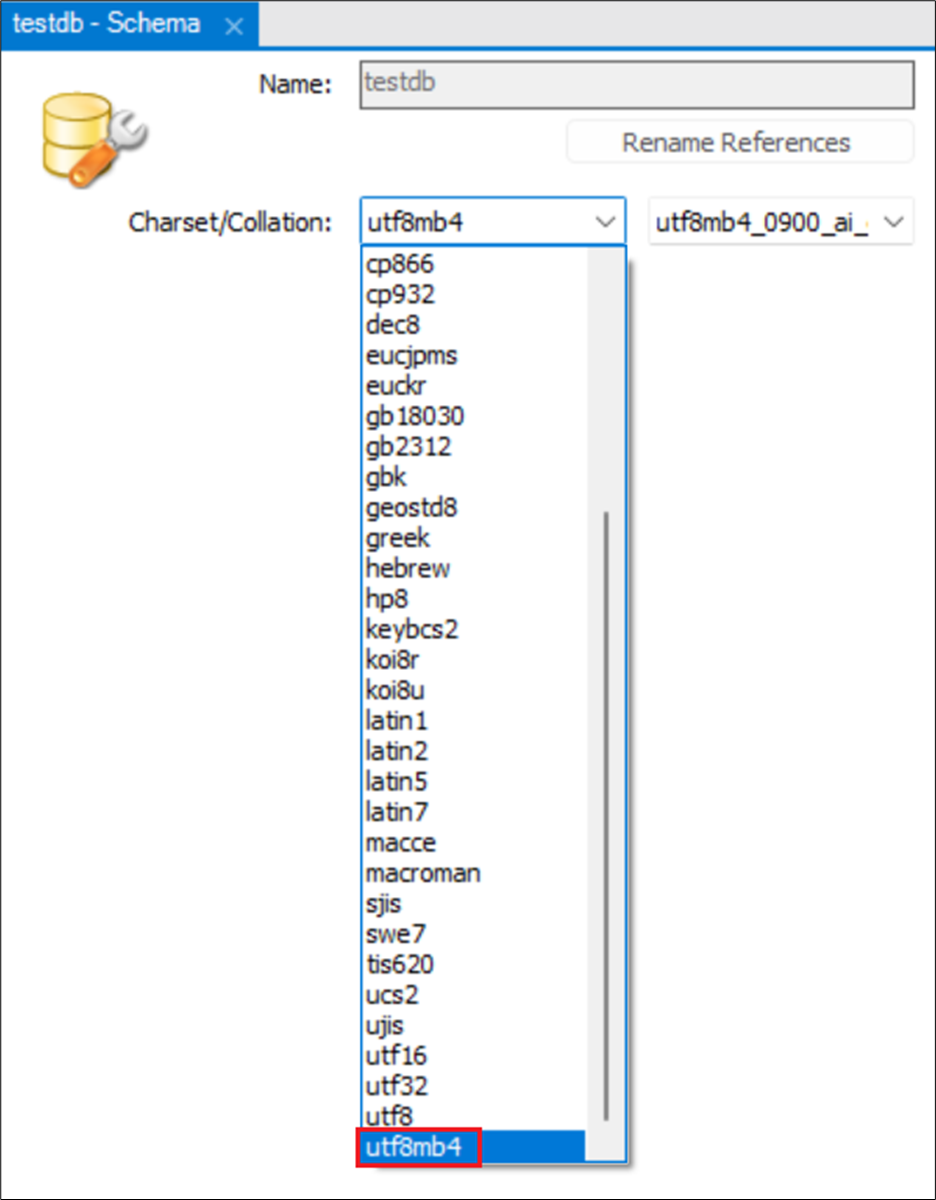Select dec8 from the charset list
The height and width of the screenshot is (1200, 936).
coord(472,325)
